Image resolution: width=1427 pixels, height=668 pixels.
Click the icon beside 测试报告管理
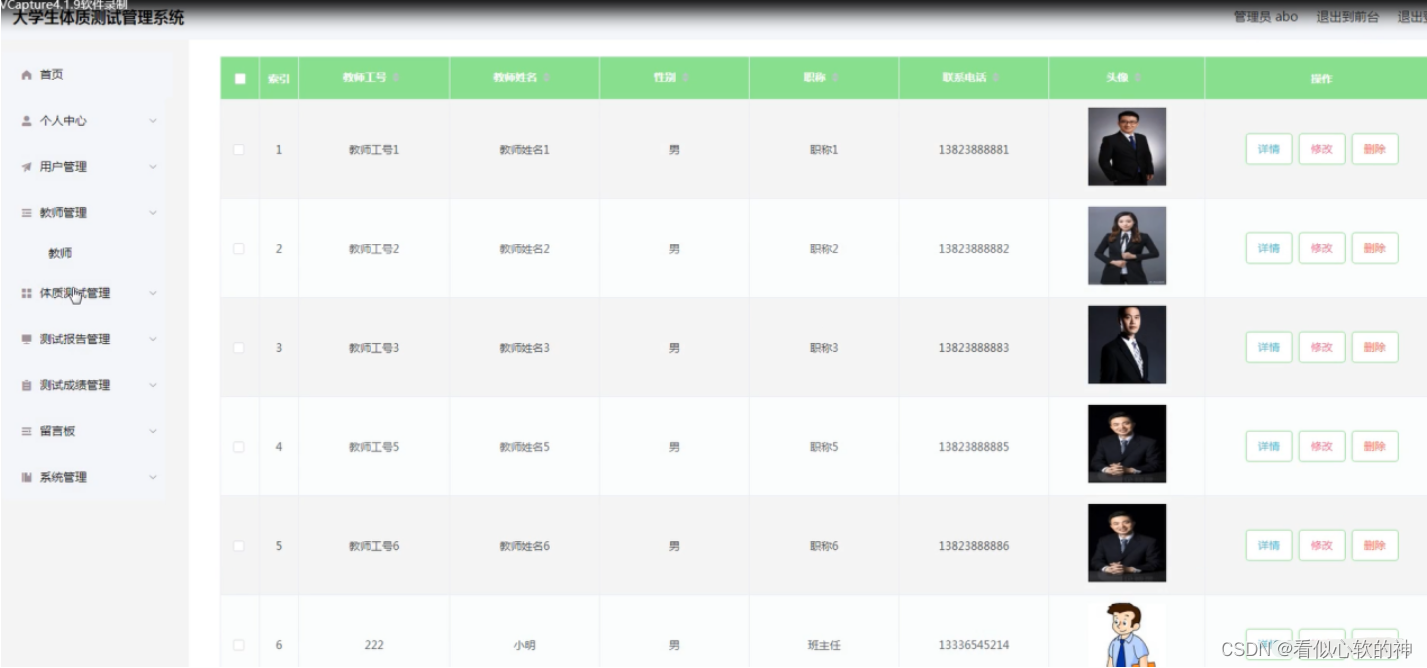point(27,339)
